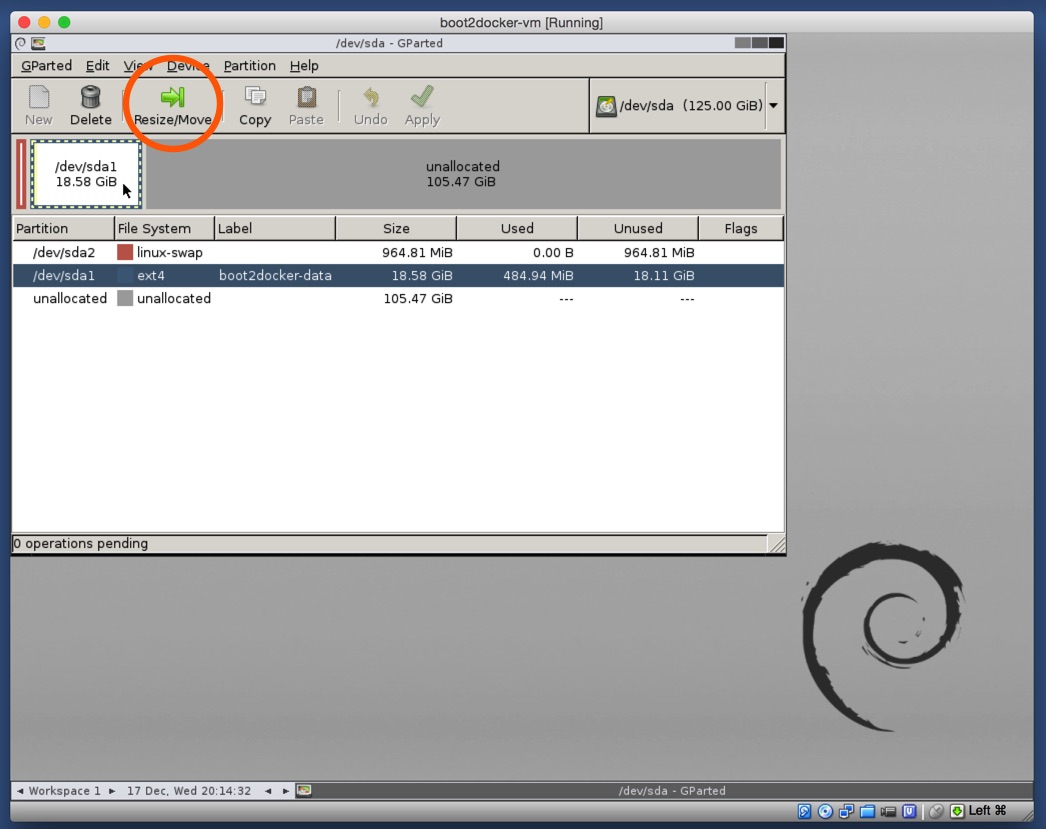This screenshot has height=829, width=1046.
Task: Click the Apply checkmark icon
Action: (422, 97)
